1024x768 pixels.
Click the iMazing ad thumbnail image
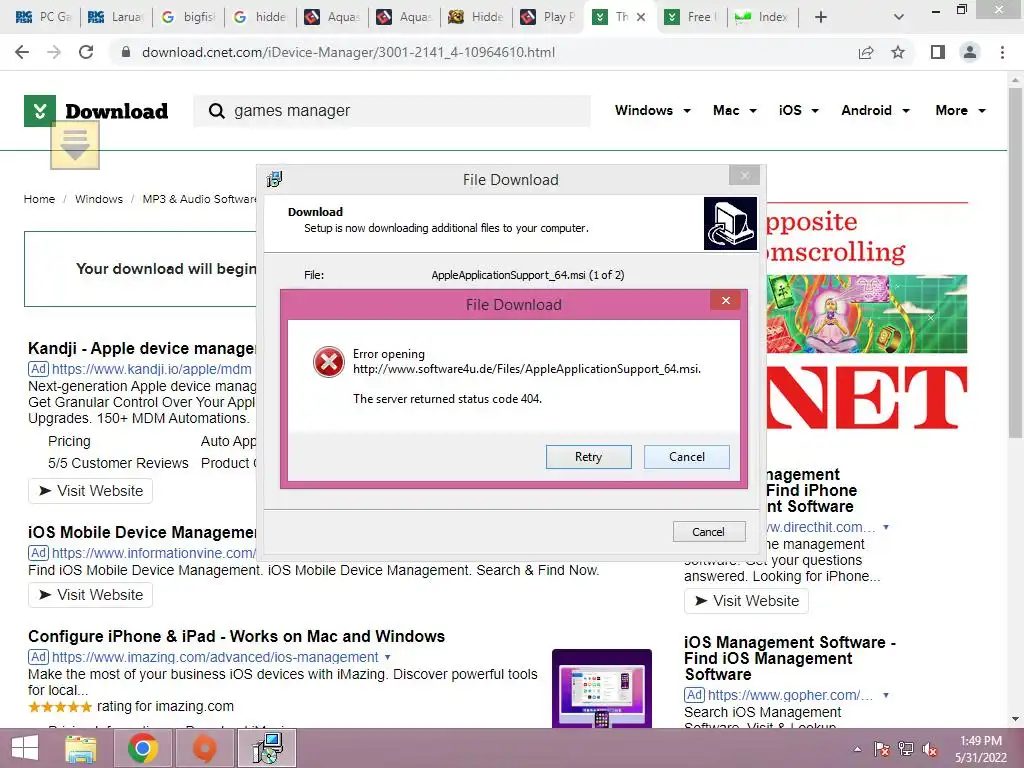pyautogui.click(x=601, y=688)
